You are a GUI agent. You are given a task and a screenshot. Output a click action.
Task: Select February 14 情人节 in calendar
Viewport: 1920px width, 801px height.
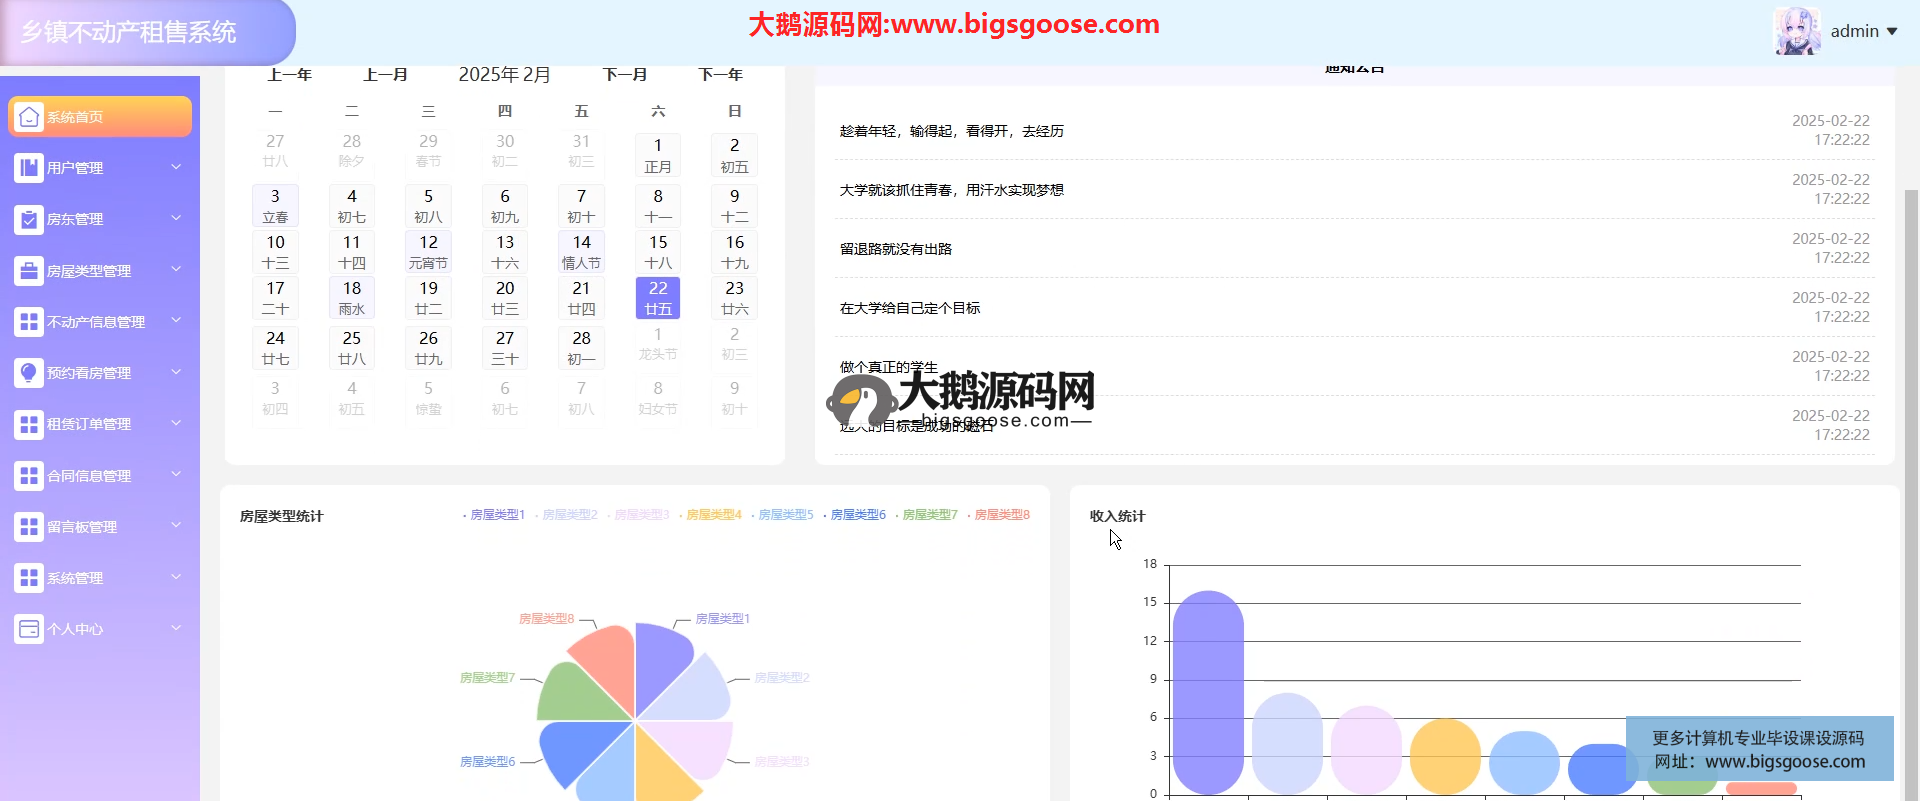581,252
